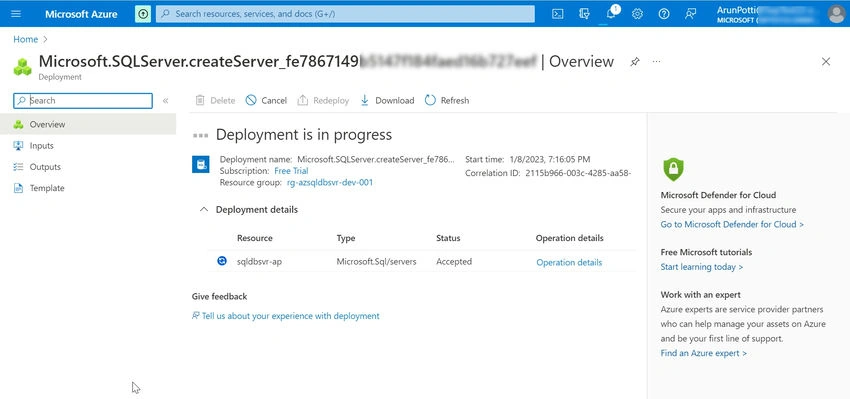Open Cloud Shell from the top bar
Screen dimensions: 850x399
coord(557,14)
